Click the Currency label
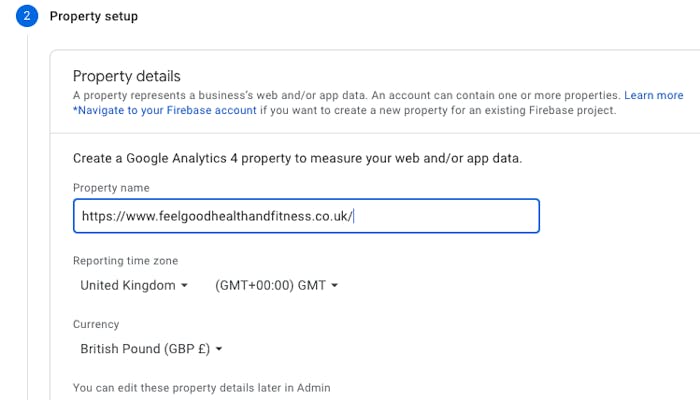Screen dimensions: 700x400 tap(96, 324)
